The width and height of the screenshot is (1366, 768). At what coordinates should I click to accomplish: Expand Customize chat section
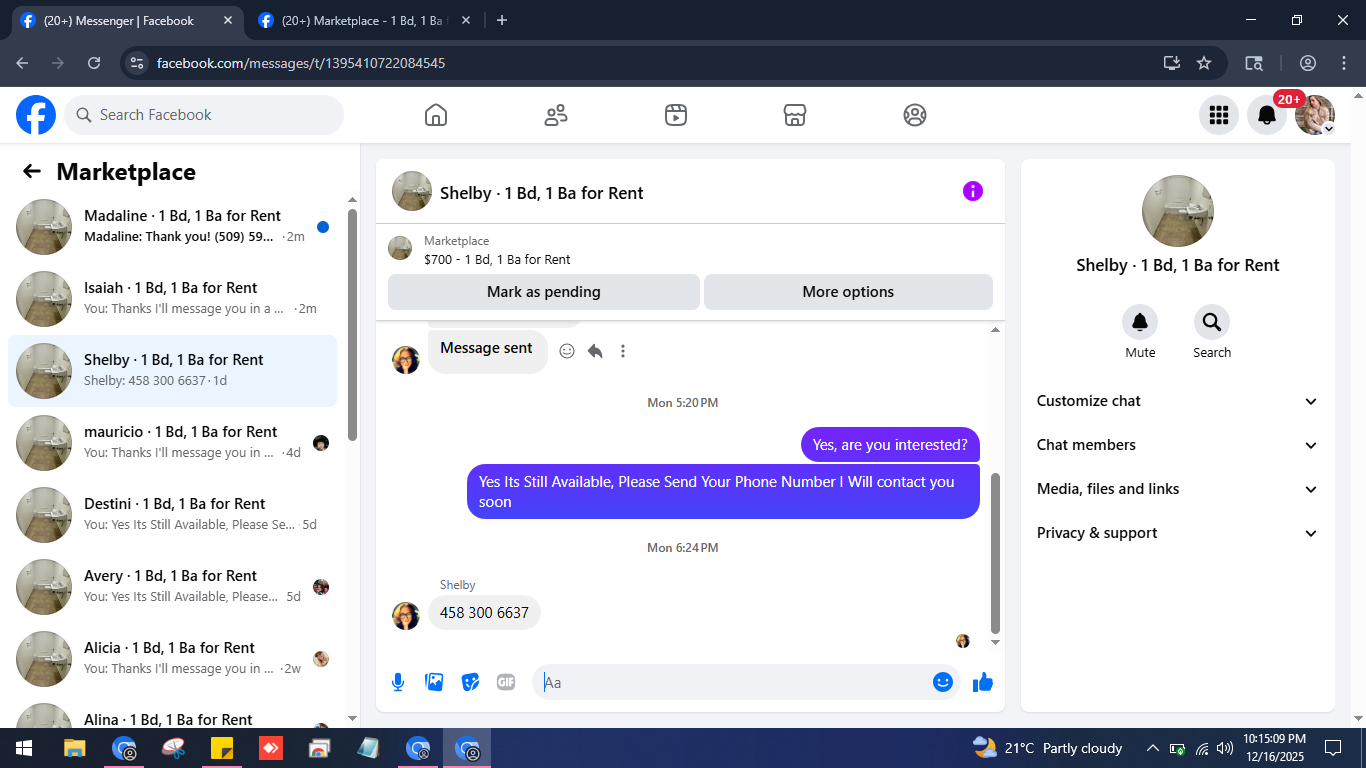(1178, 401)
